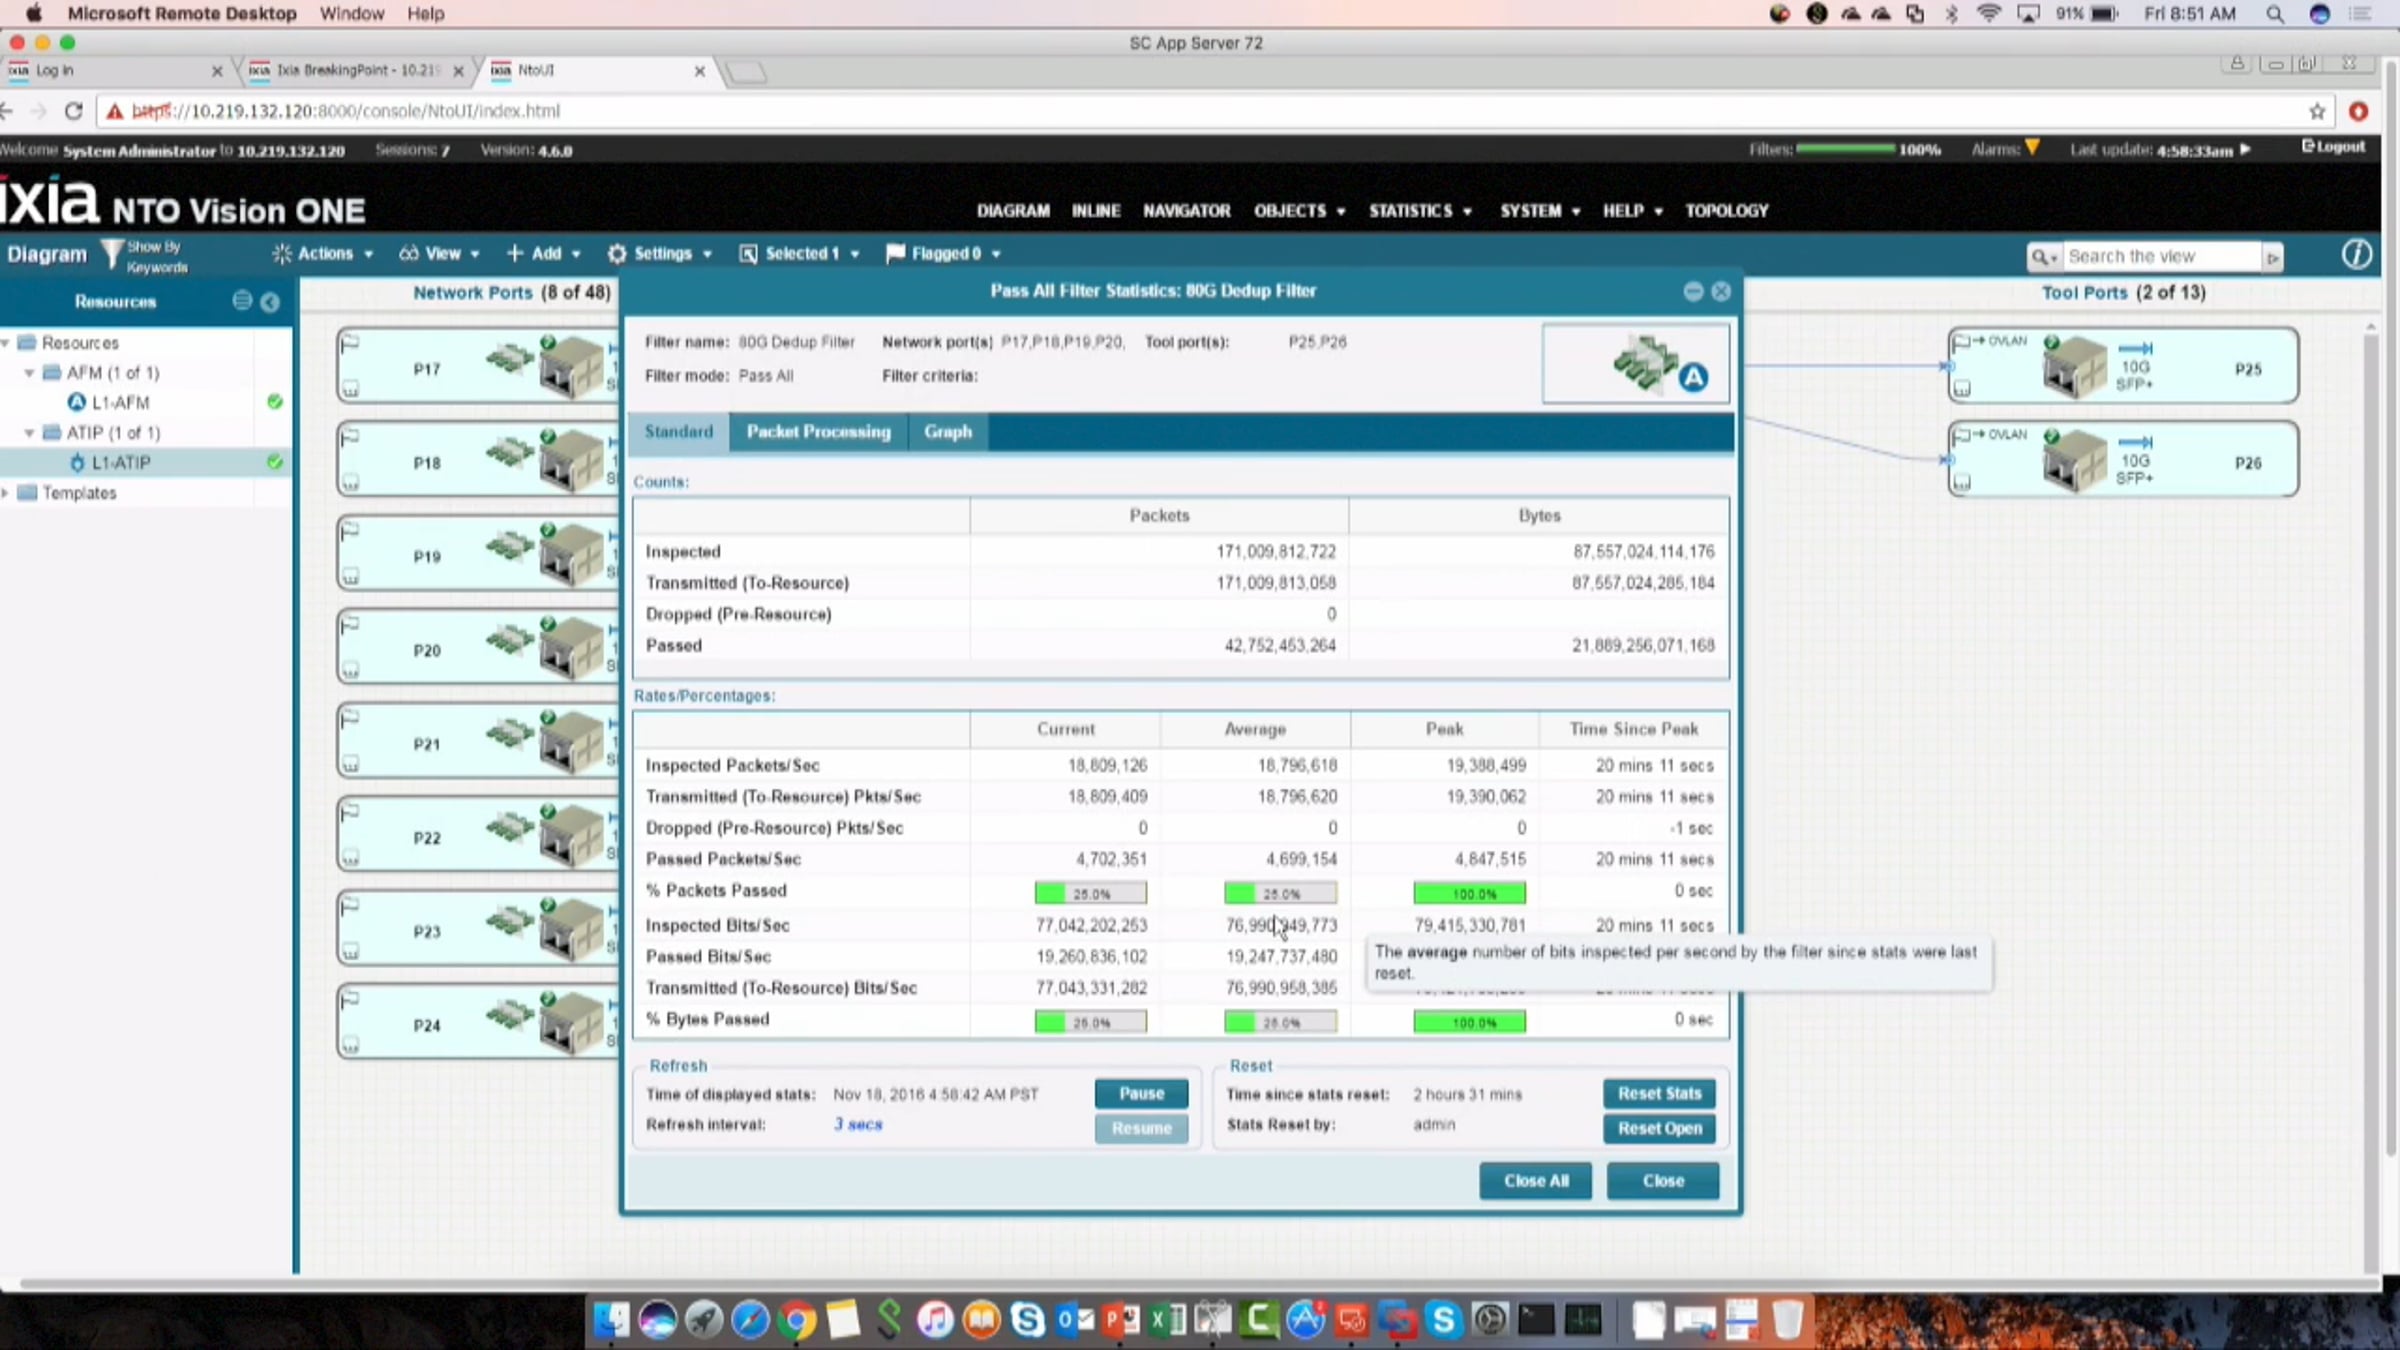Screen dimensions: 2400x1350
Task: Switch to the Graph tab
Action: pos(947,432)
